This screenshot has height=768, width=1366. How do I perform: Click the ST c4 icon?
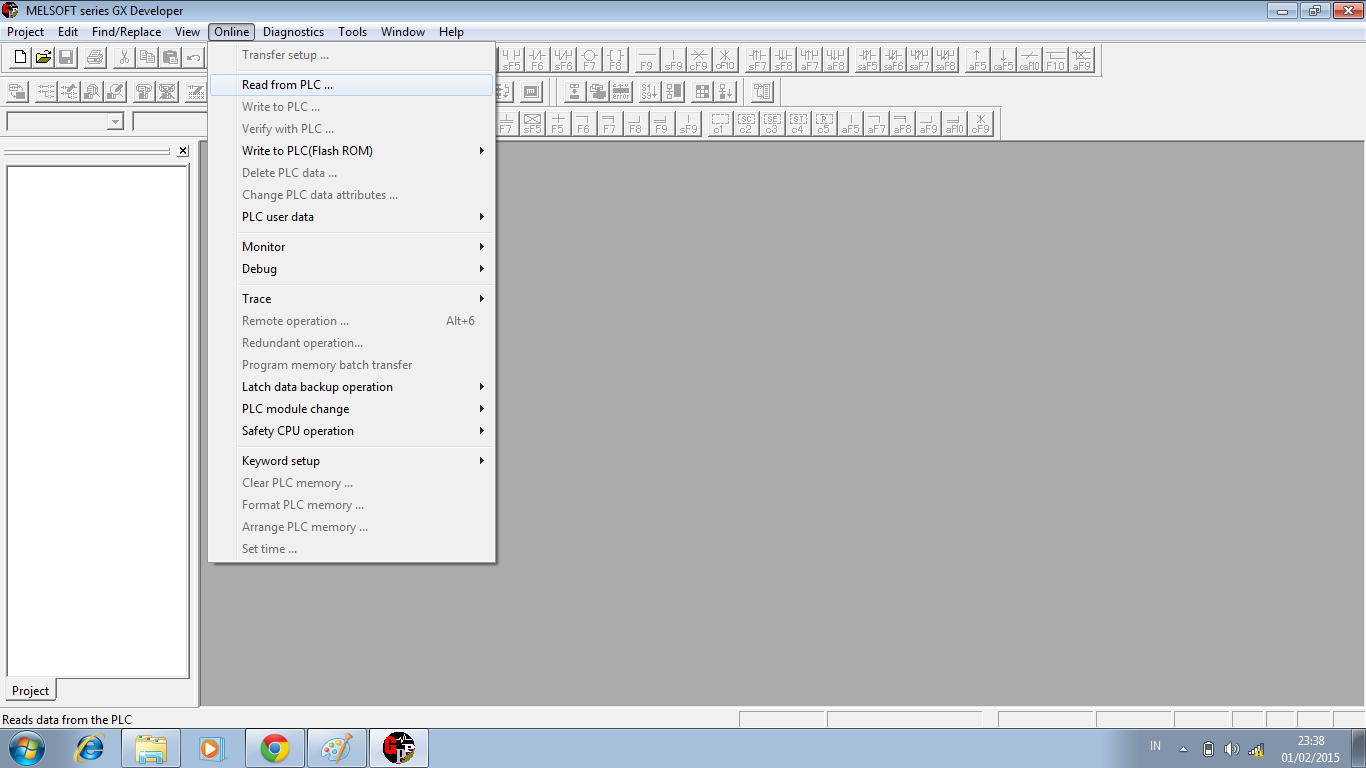(798, 123)
